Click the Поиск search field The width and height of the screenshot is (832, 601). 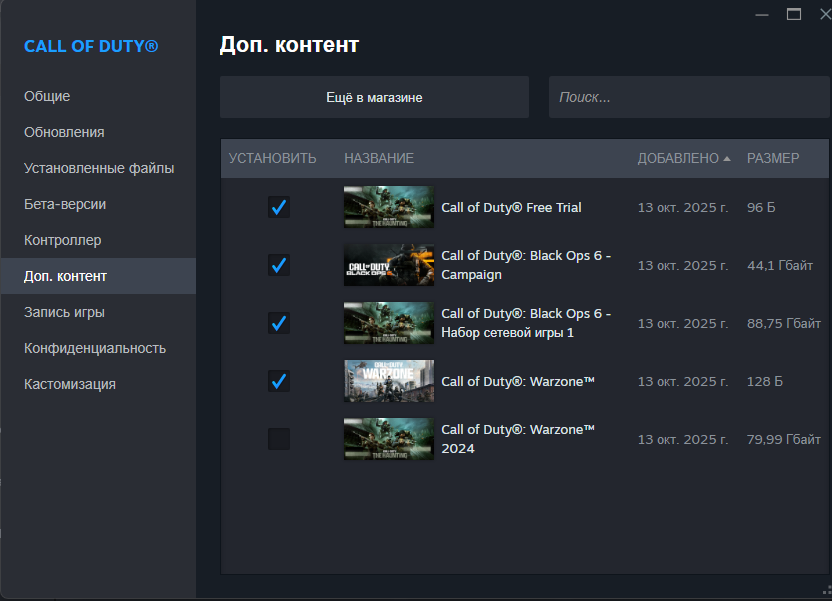pos(689,96)
